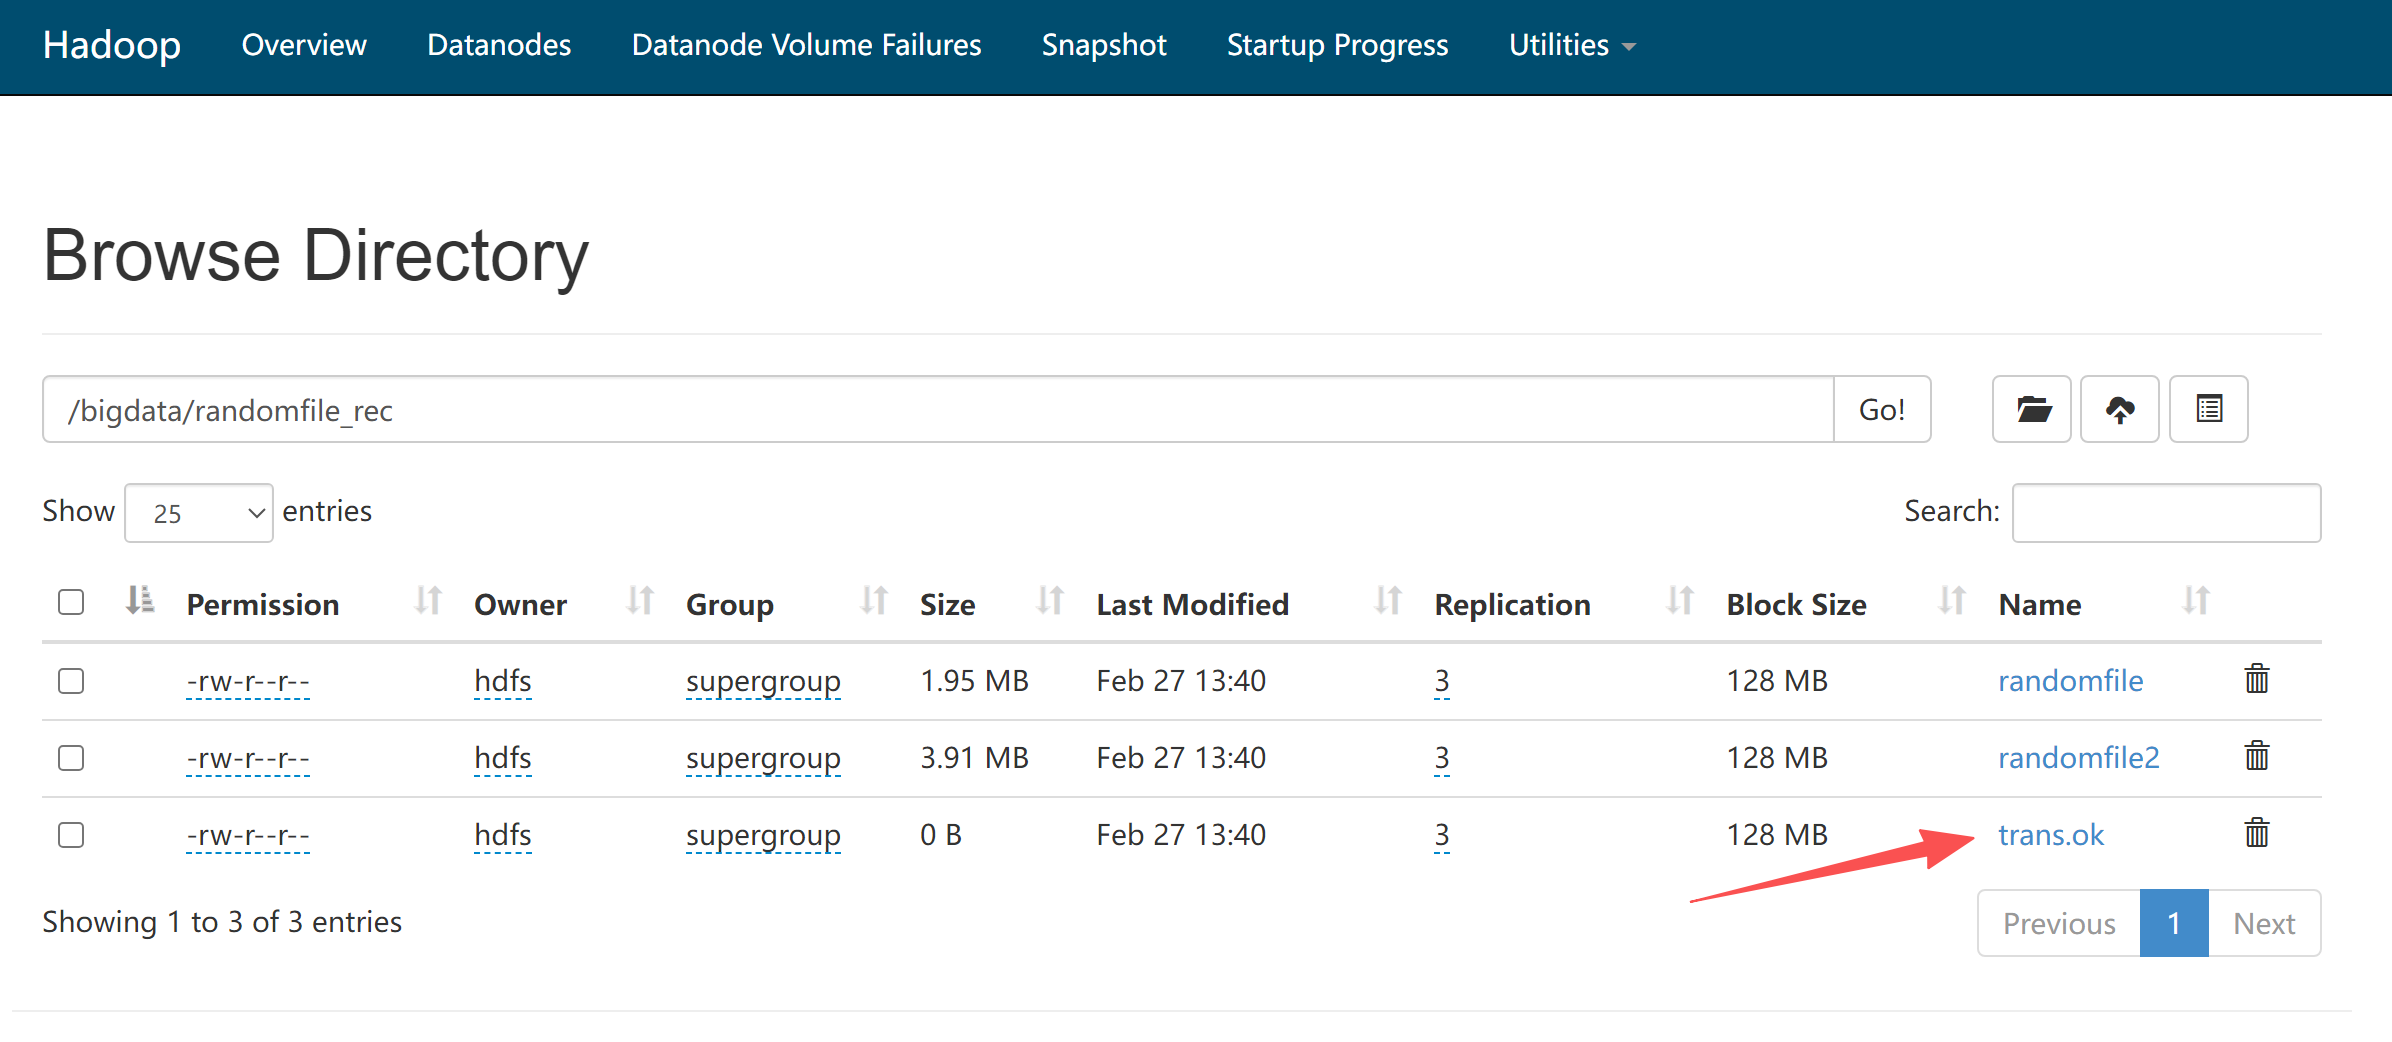The width and height of the screenshot is (2392, 1042).
Task: Check the box for the randomfile row
Action: 71,681
